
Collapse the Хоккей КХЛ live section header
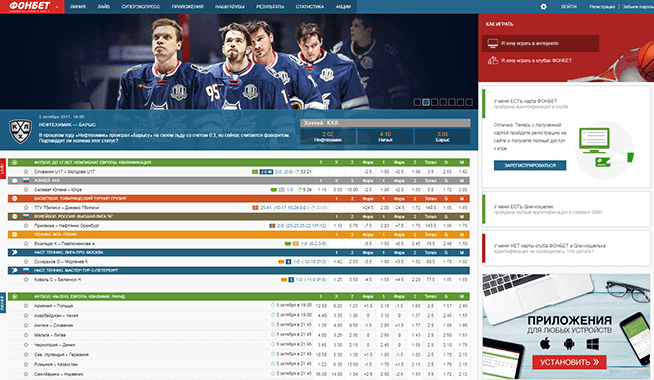[x=239, y=181]
